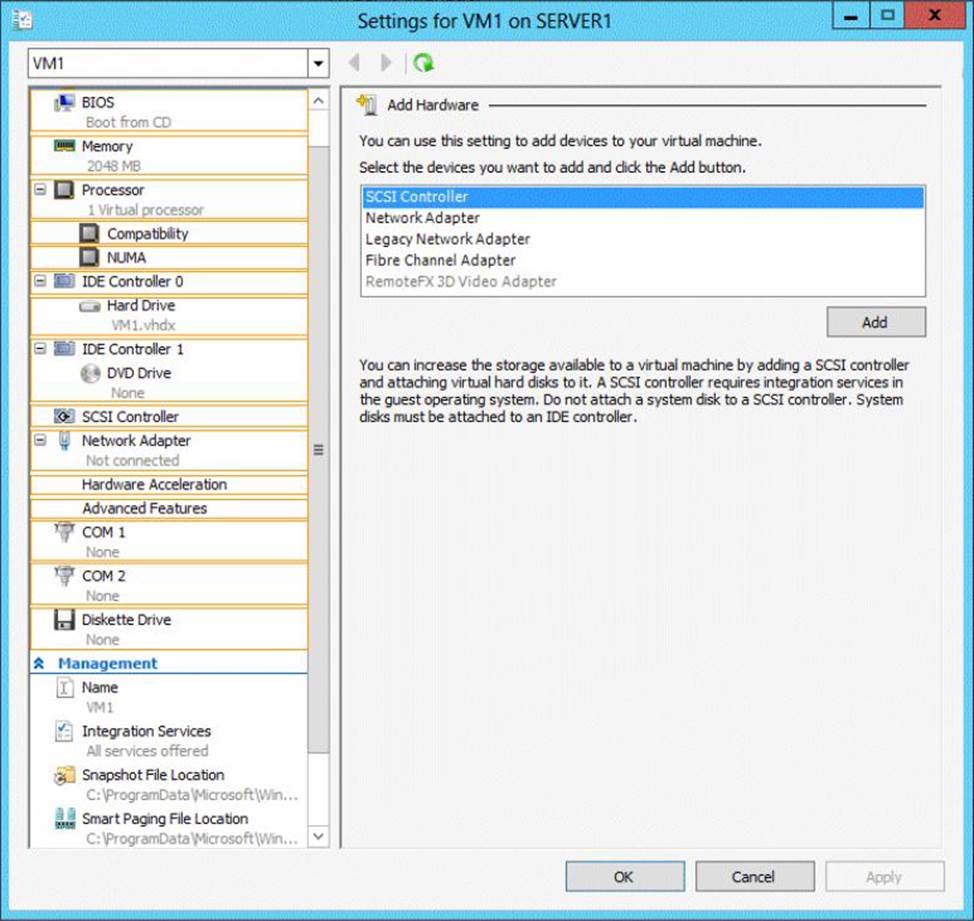
Task: Click the OK button
Action: [x=624, y=877]
